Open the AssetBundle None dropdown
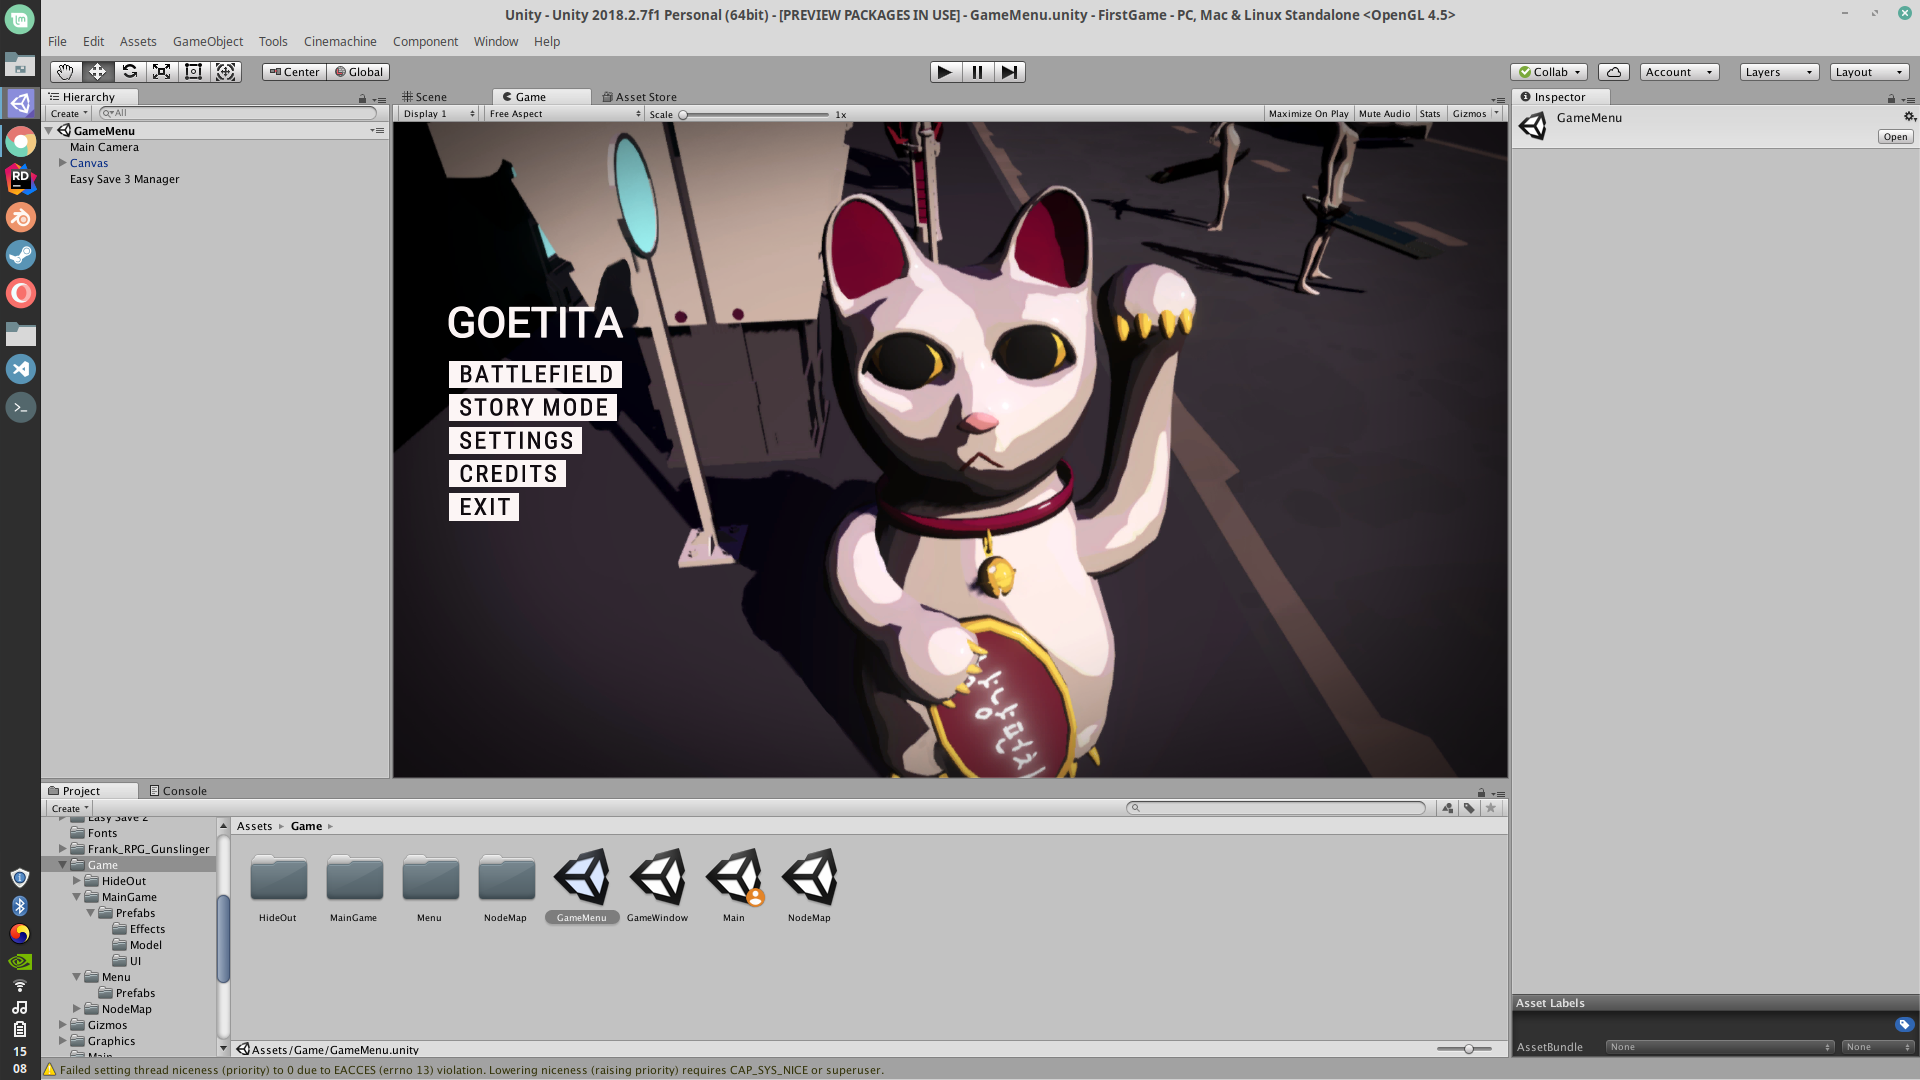The width and height of the screenshot is (1920, 1080). 1719,1047
